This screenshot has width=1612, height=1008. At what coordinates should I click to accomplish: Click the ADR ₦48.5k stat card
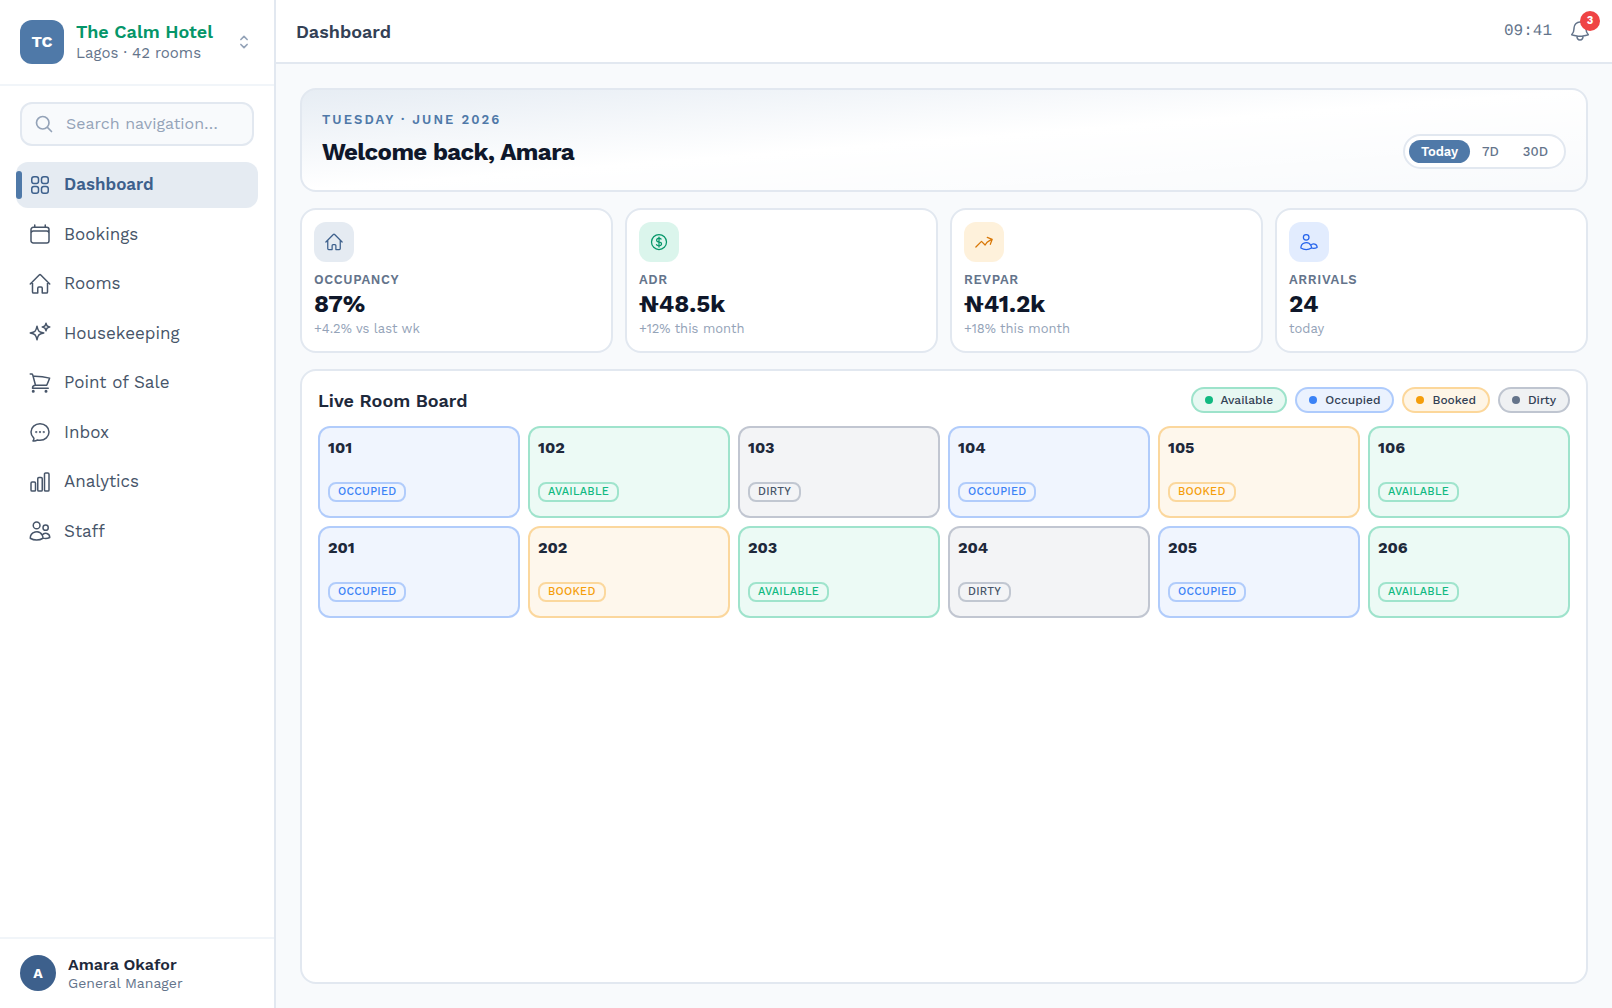(x=782, y=281)
